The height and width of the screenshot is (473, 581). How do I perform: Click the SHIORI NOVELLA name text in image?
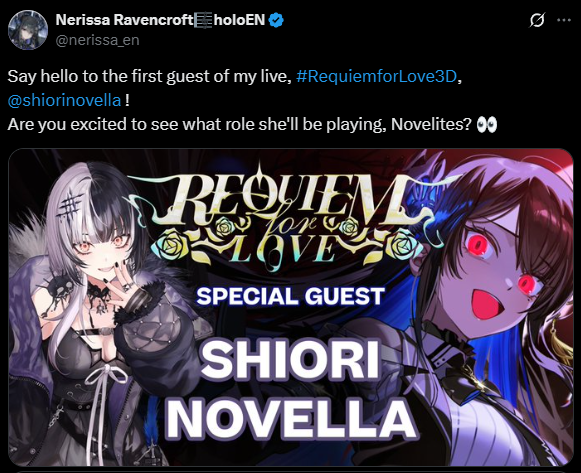tap(291, 389)
